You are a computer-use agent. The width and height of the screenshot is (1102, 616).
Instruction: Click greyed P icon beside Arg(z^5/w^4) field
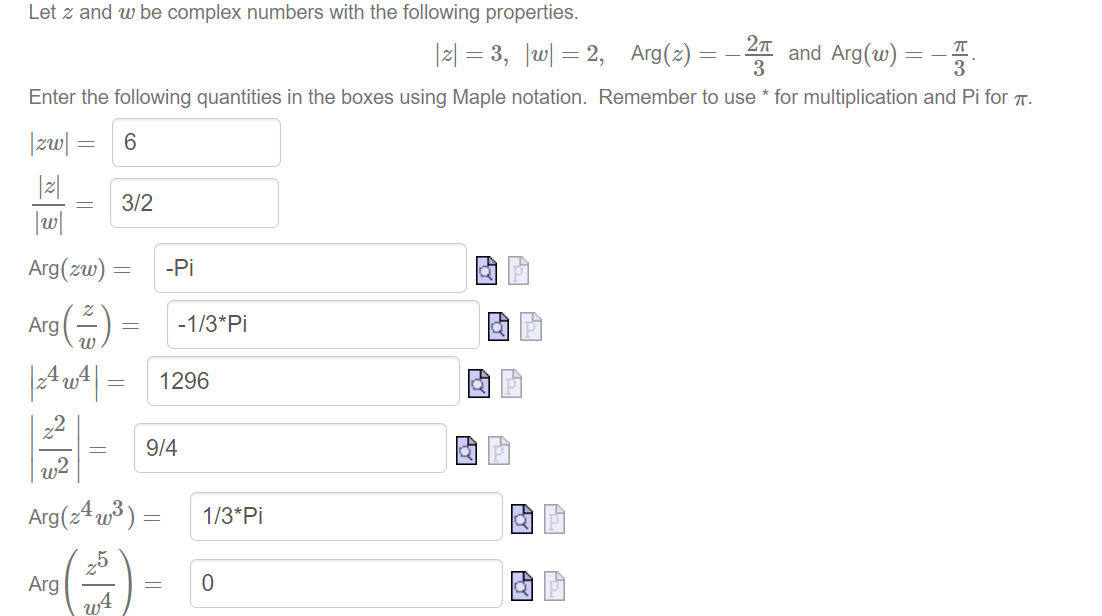click(553, 583)
